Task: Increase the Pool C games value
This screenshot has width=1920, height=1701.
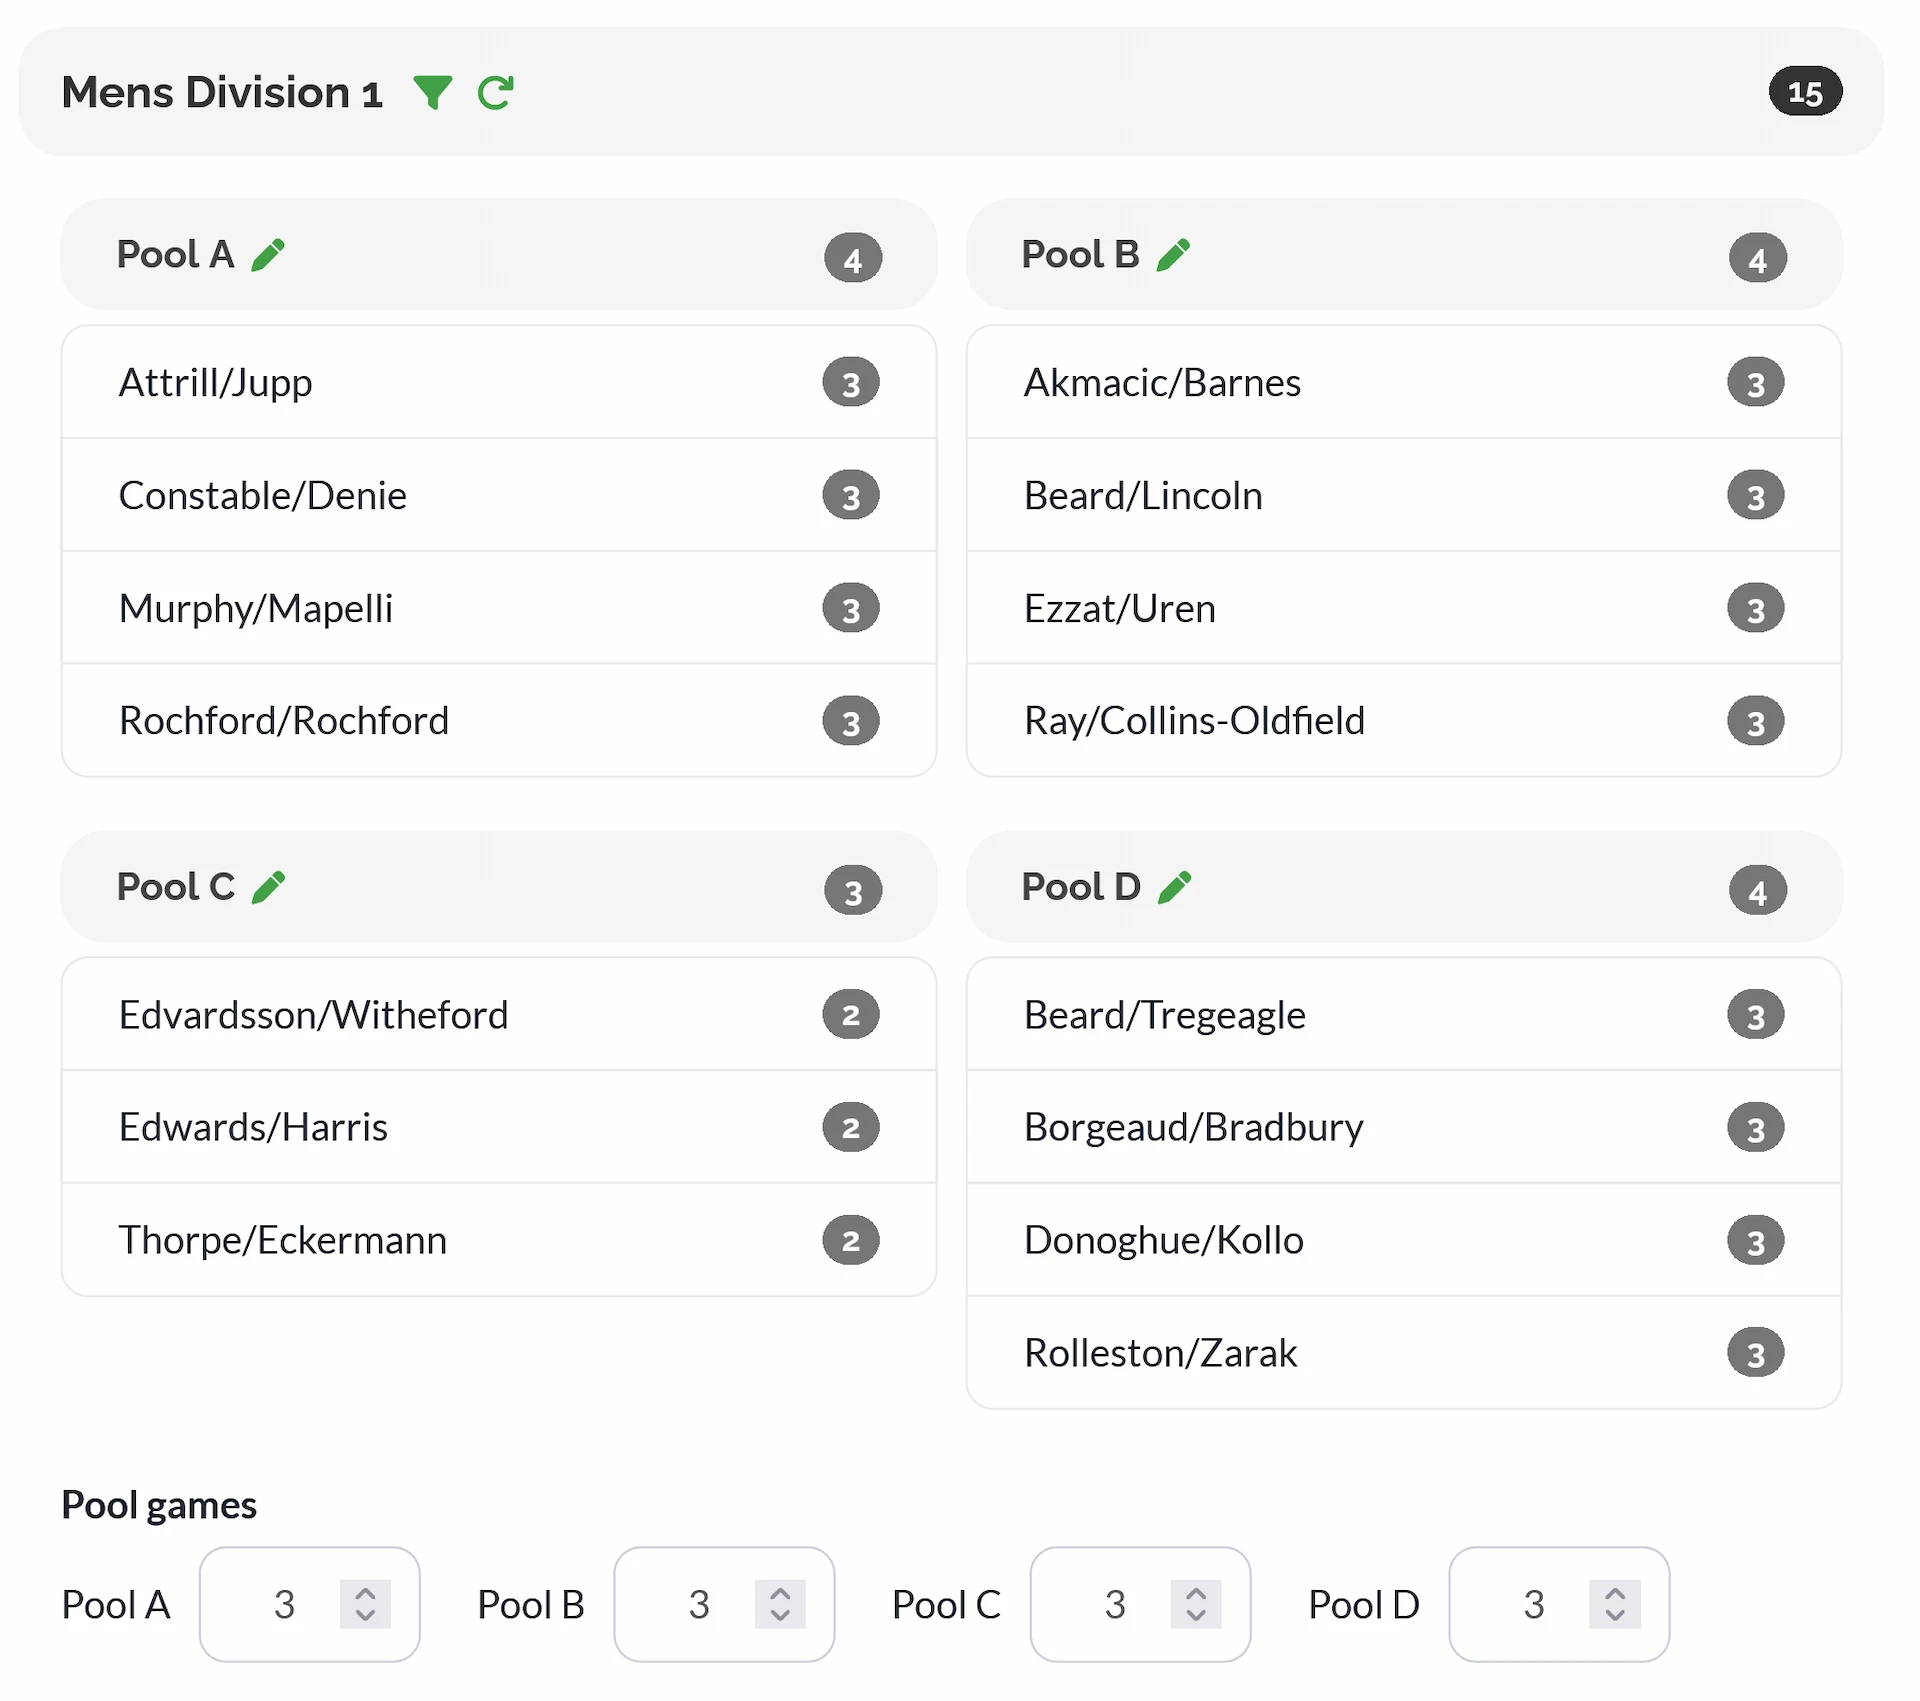Action: click(1197, 1592)
